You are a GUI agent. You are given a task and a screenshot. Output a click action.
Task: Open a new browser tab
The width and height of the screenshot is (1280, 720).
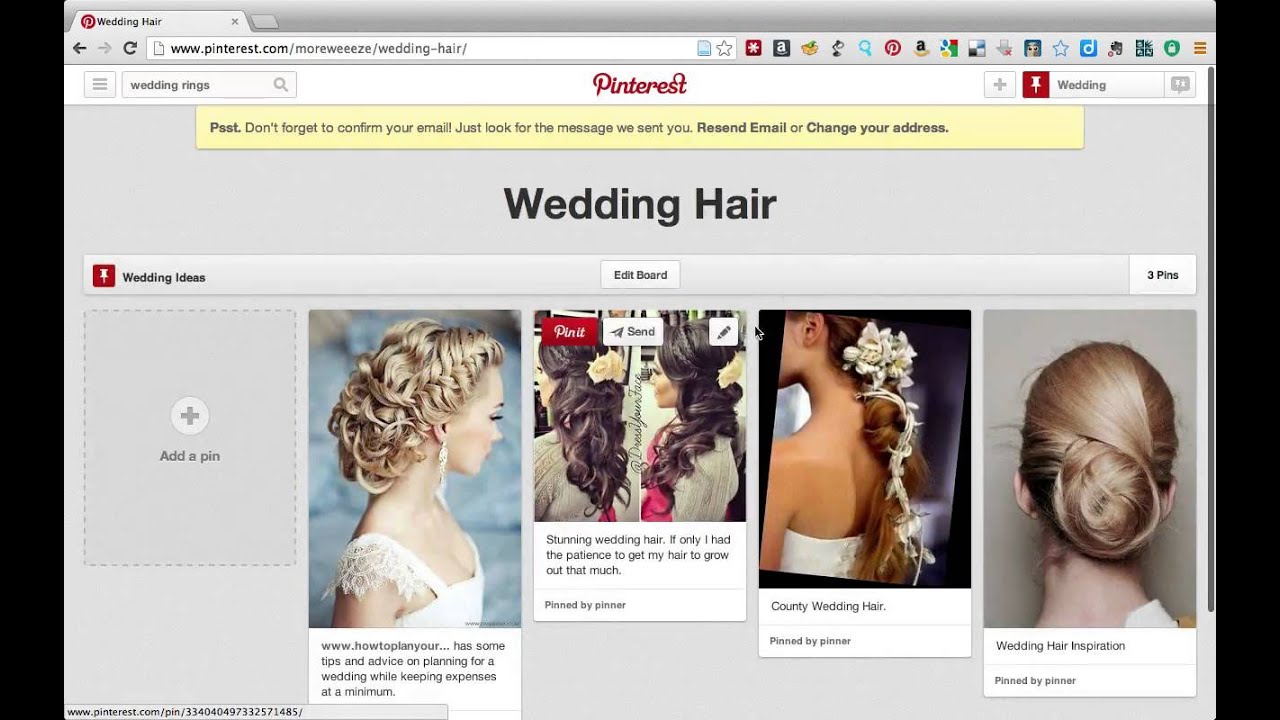coord(264,21)
